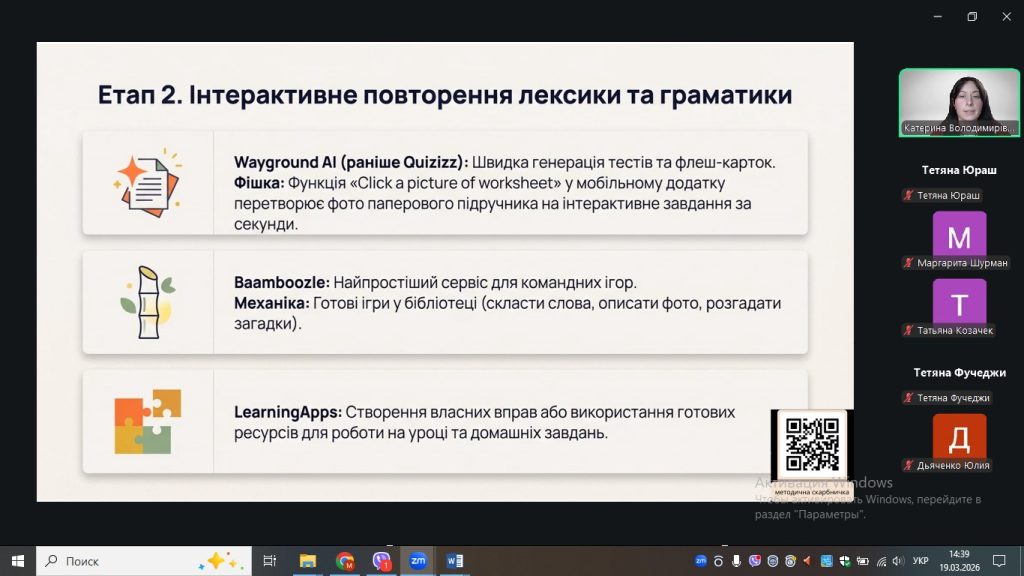Select Татьяна Козачек's purple T avatar
Viewport: 1024px width, 576px height.
pyautogui.click(x=959, y=302)
